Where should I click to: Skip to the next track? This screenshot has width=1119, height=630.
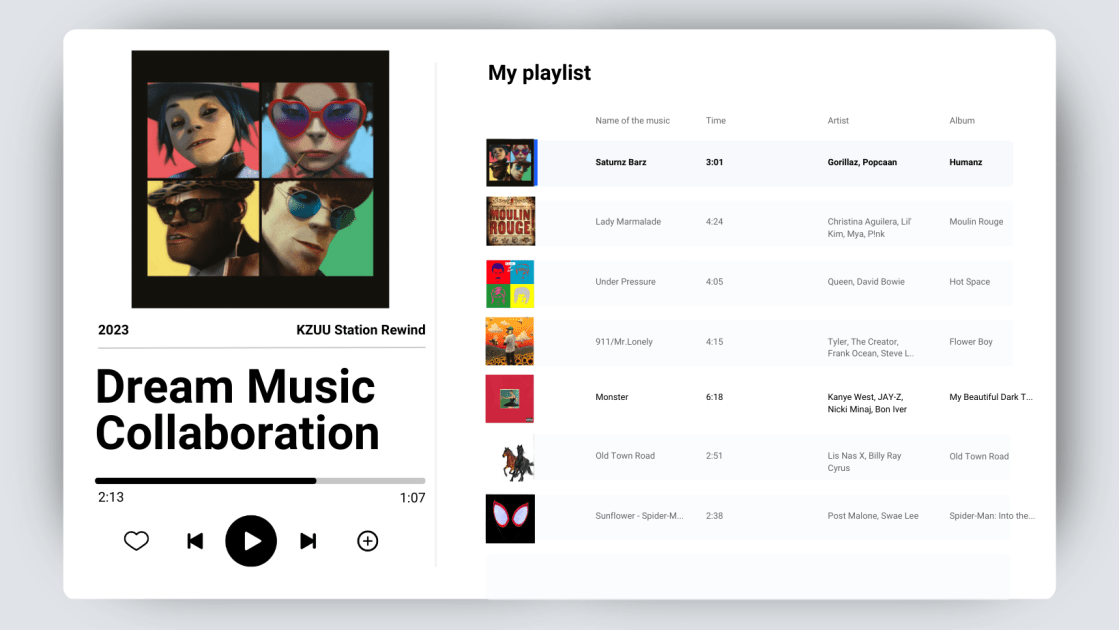(308, 541)
